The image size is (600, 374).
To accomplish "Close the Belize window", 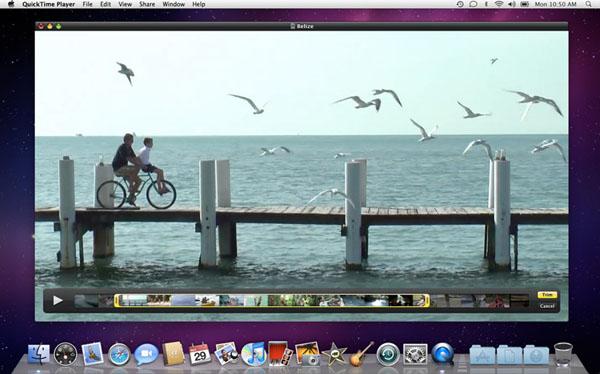I will point(41,26).
